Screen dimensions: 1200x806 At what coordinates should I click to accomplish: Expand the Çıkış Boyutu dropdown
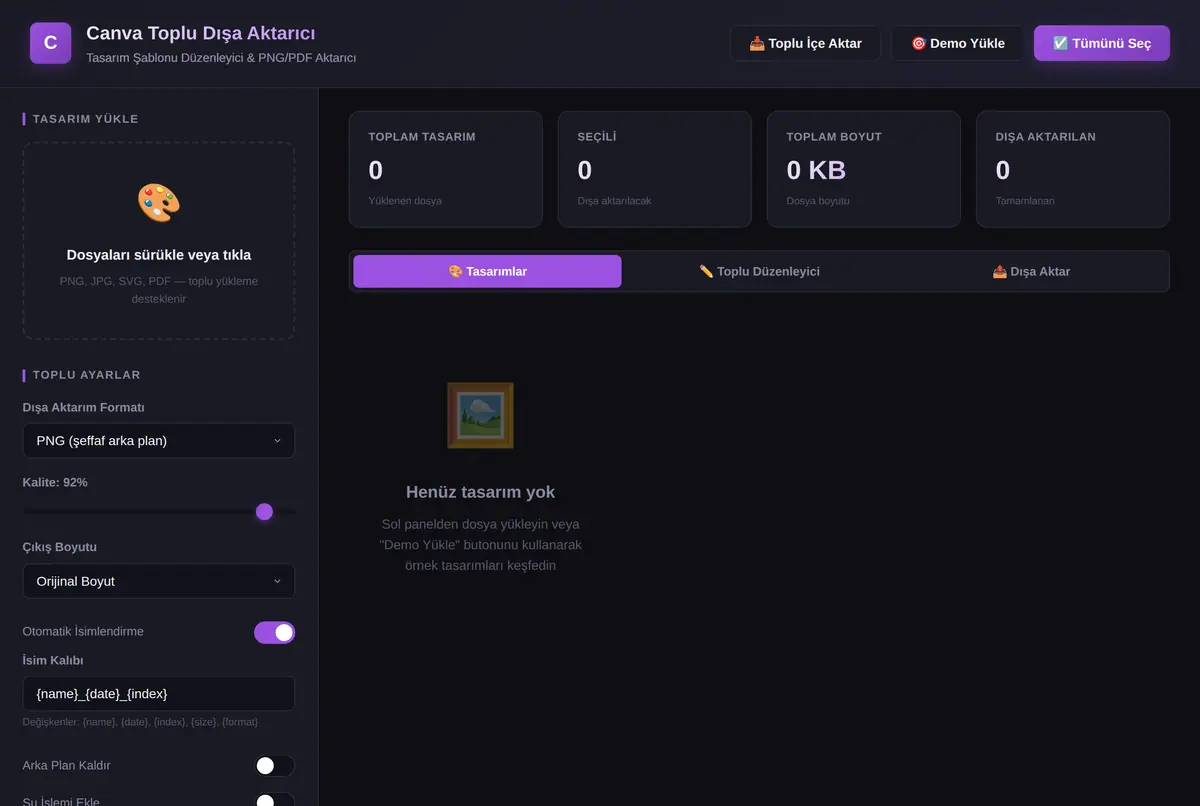(159, 581)
